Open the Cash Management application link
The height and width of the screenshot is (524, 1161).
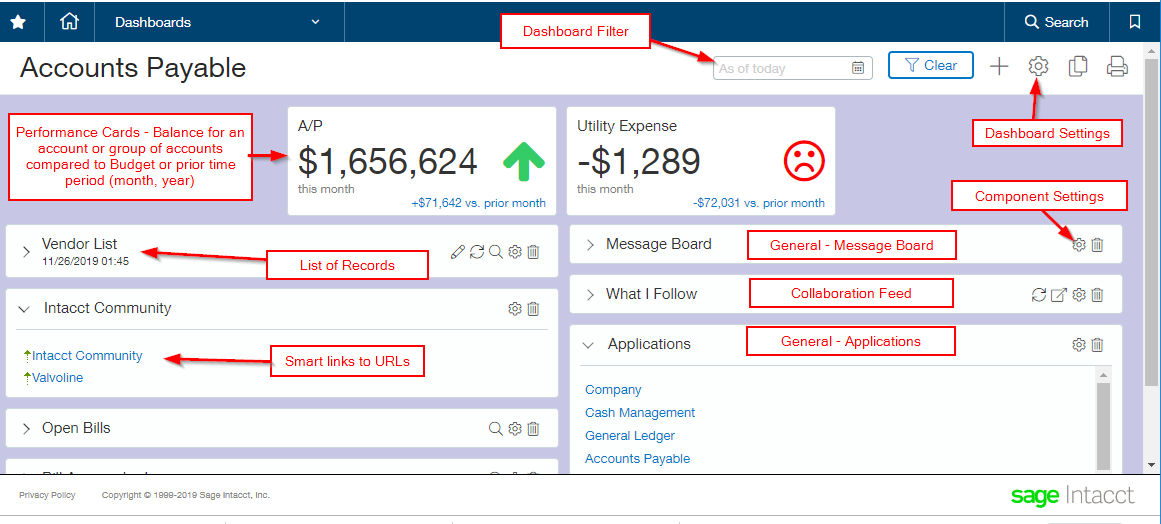coord(640,413)
